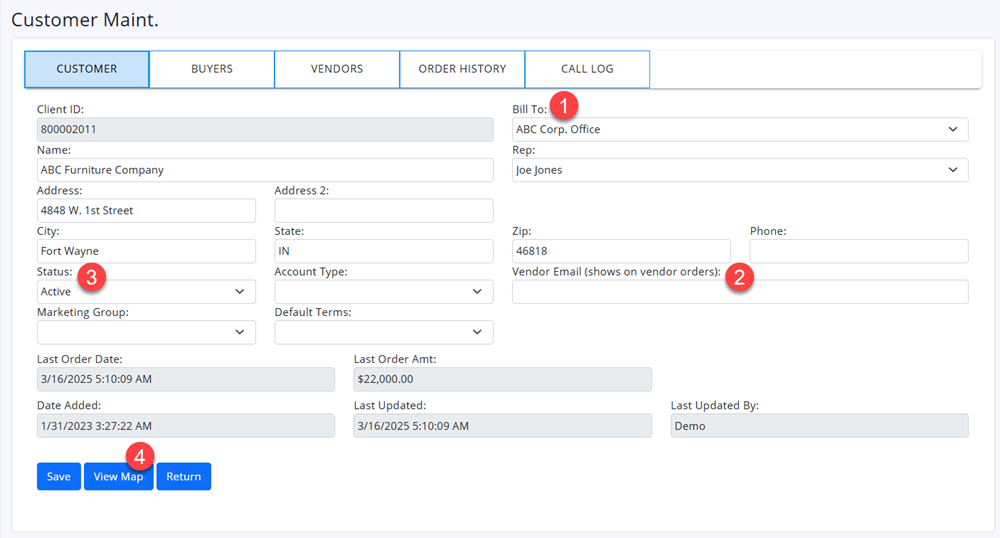Click the Address 2 input box
This screenshot has width=1000, height=538.
pyautogui.click(x=383, y=210)
